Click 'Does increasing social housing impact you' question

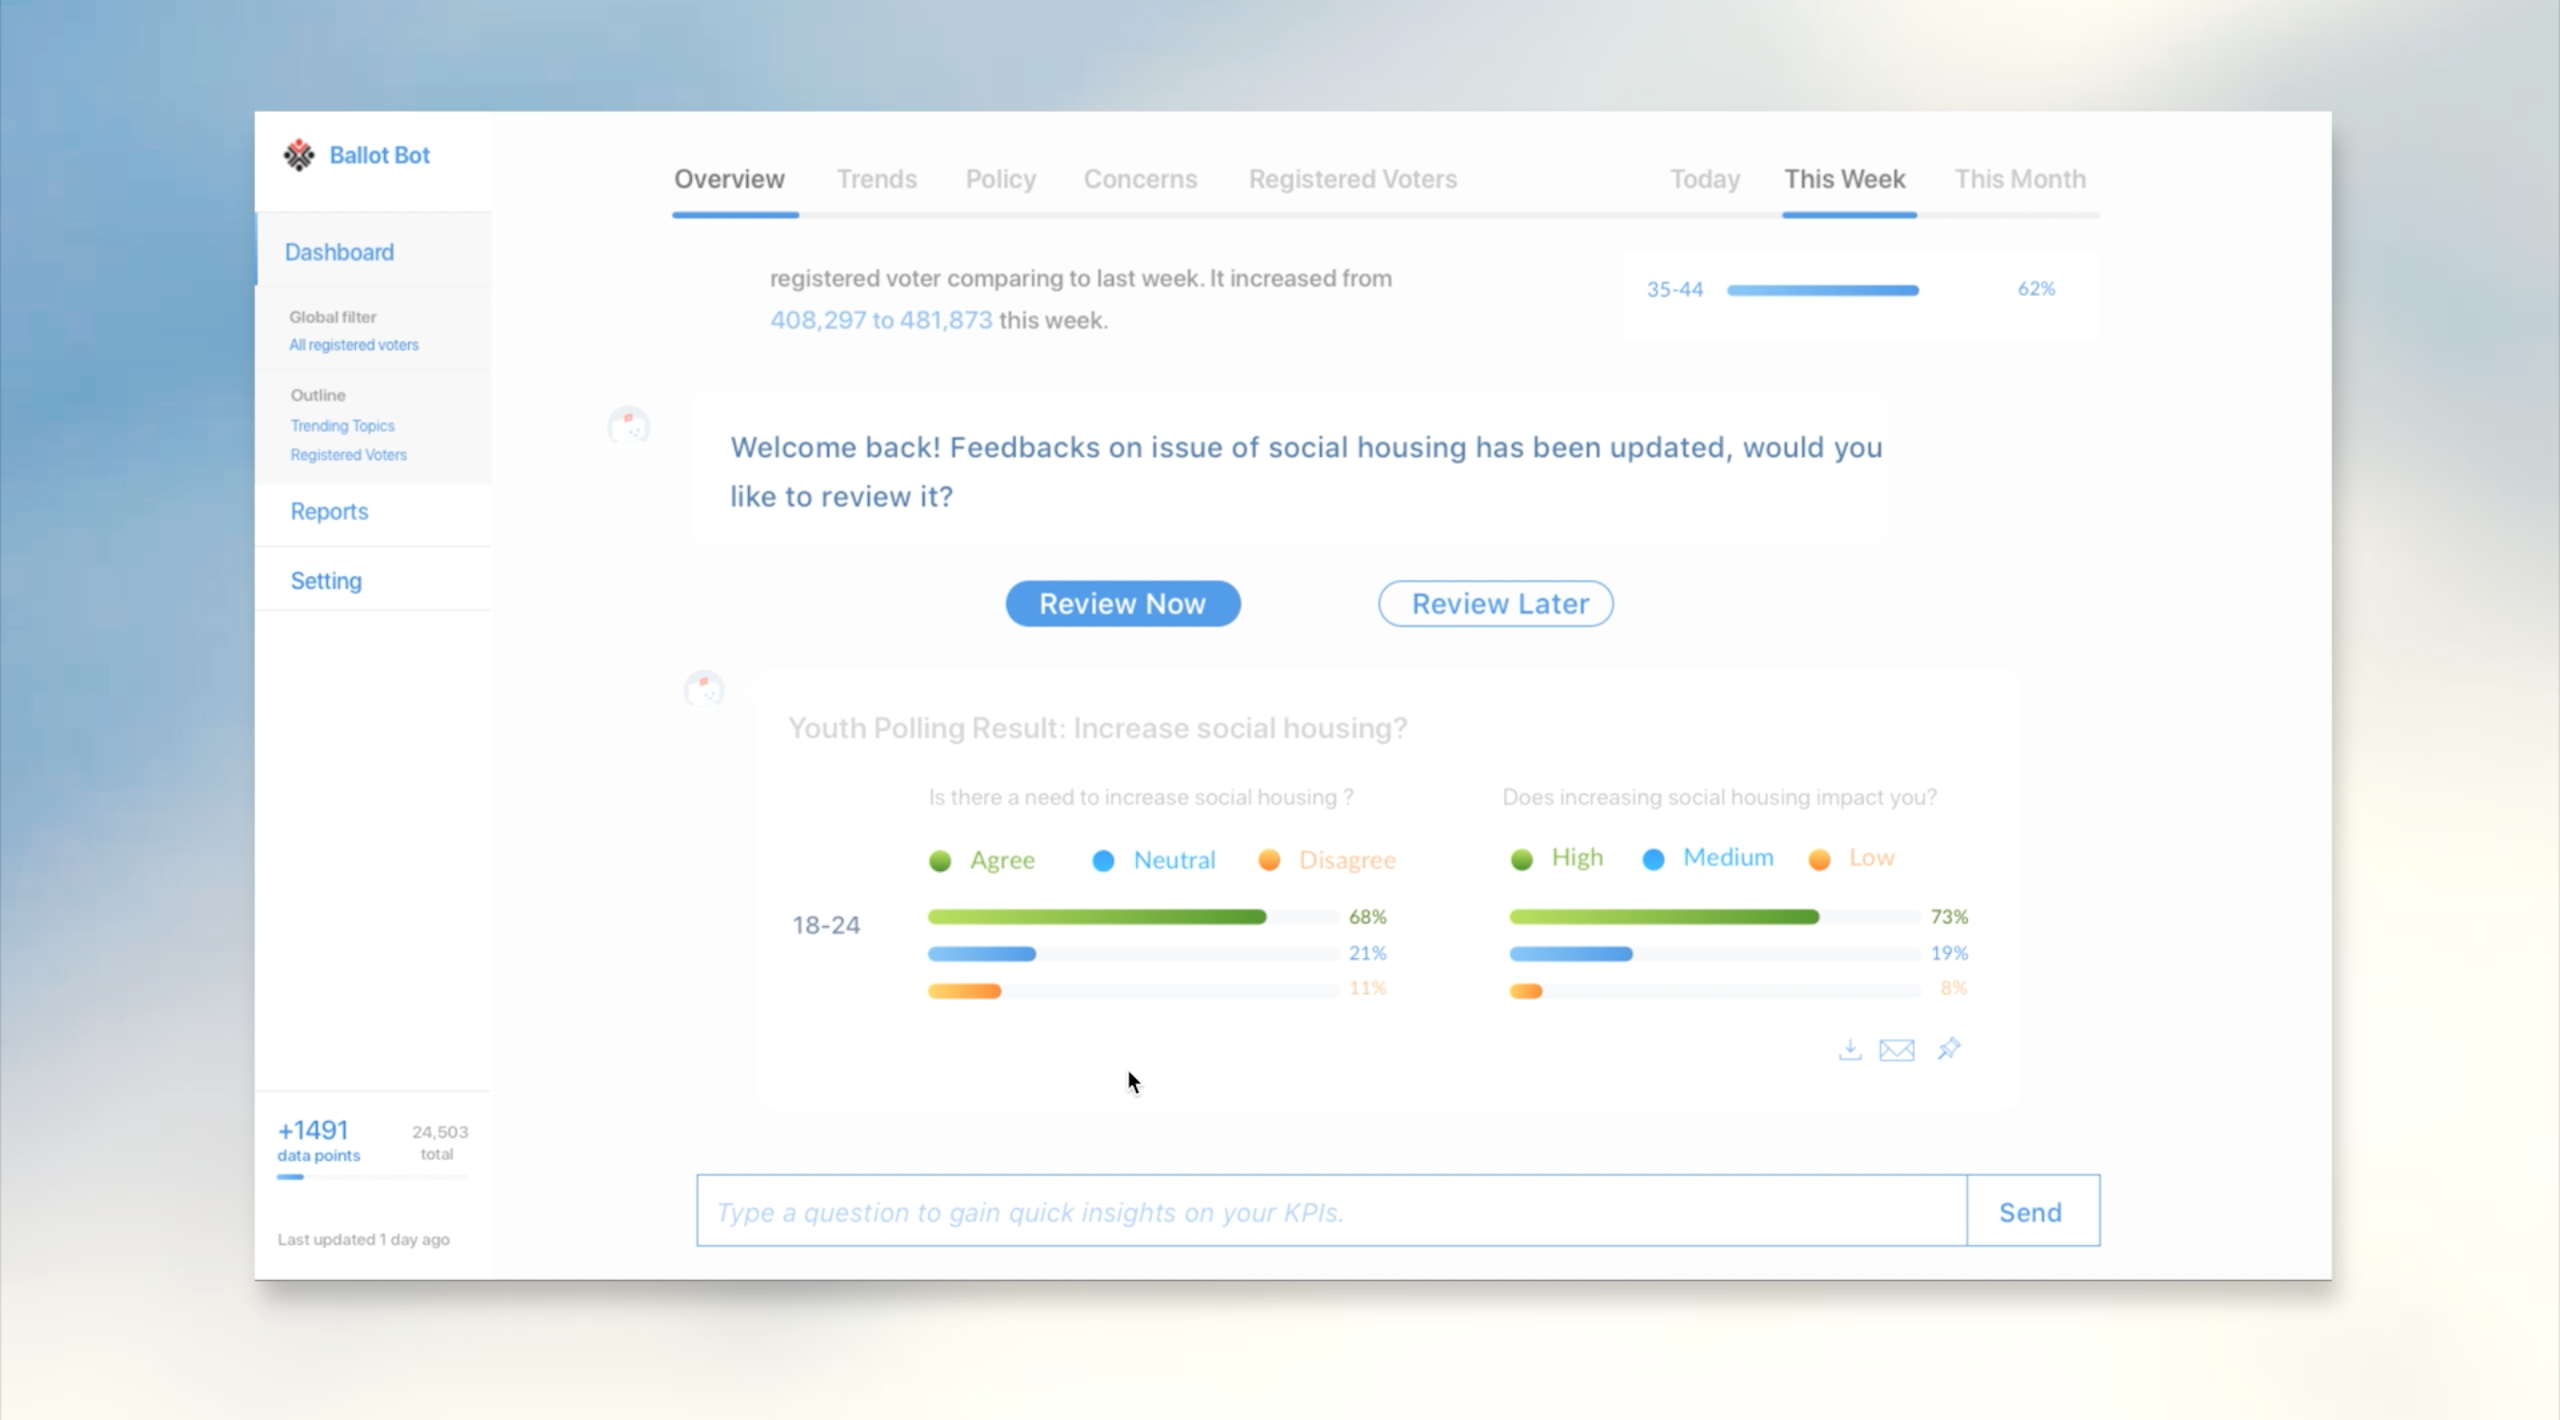coord(1719,797)
